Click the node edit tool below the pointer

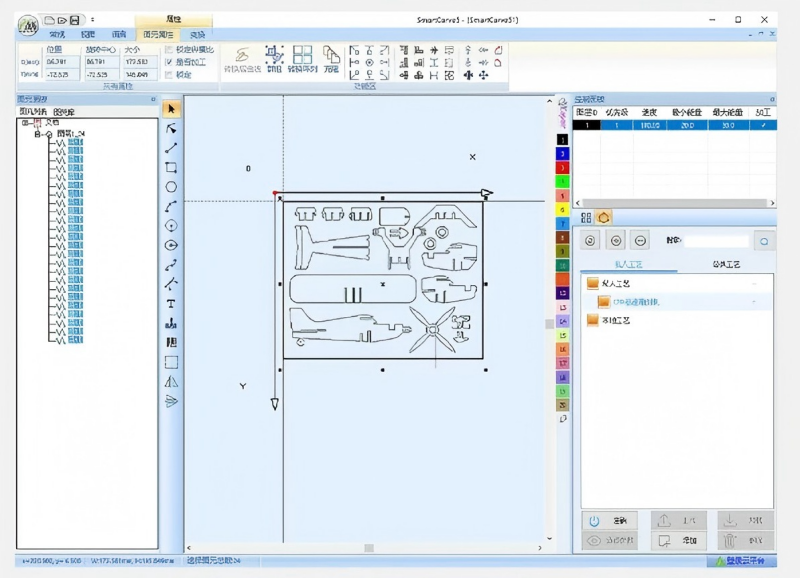coord(171,129)
